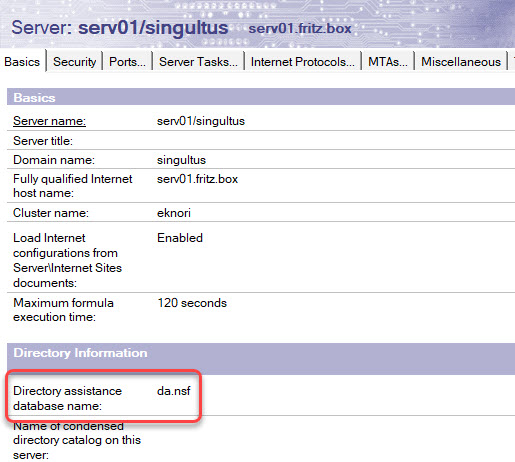Screen dimensions: 515x462
Task: Switch to the Security tab
Action: pos(74,62)
